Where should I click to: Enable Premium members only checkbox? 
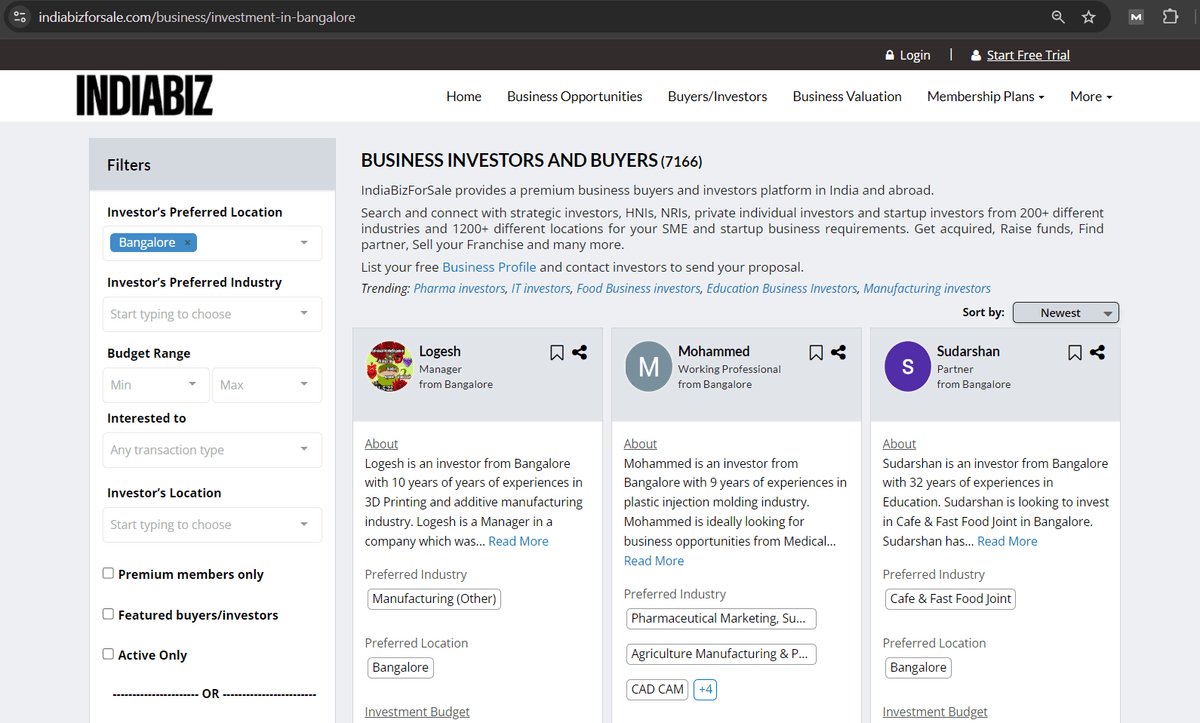[x=108, y=573]
